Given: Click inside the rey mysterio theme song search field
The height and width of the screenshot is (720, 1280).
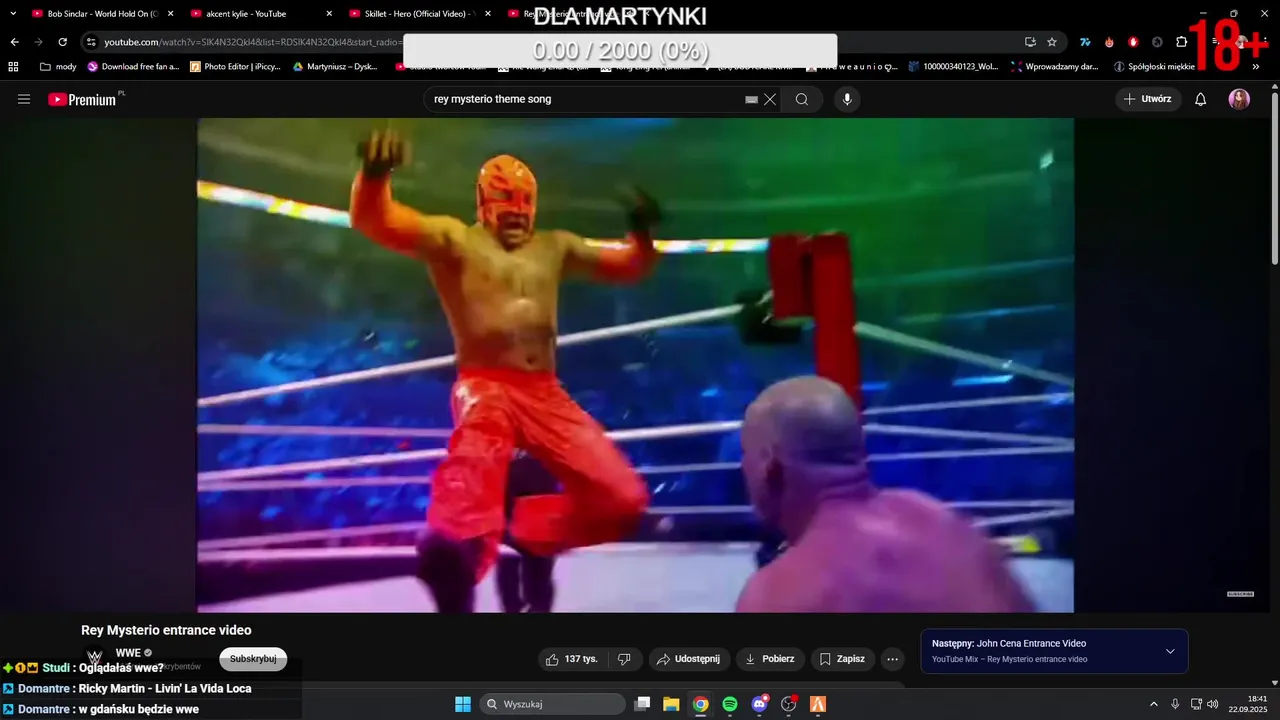Looking at the screenshot, I should coord(585,99).
